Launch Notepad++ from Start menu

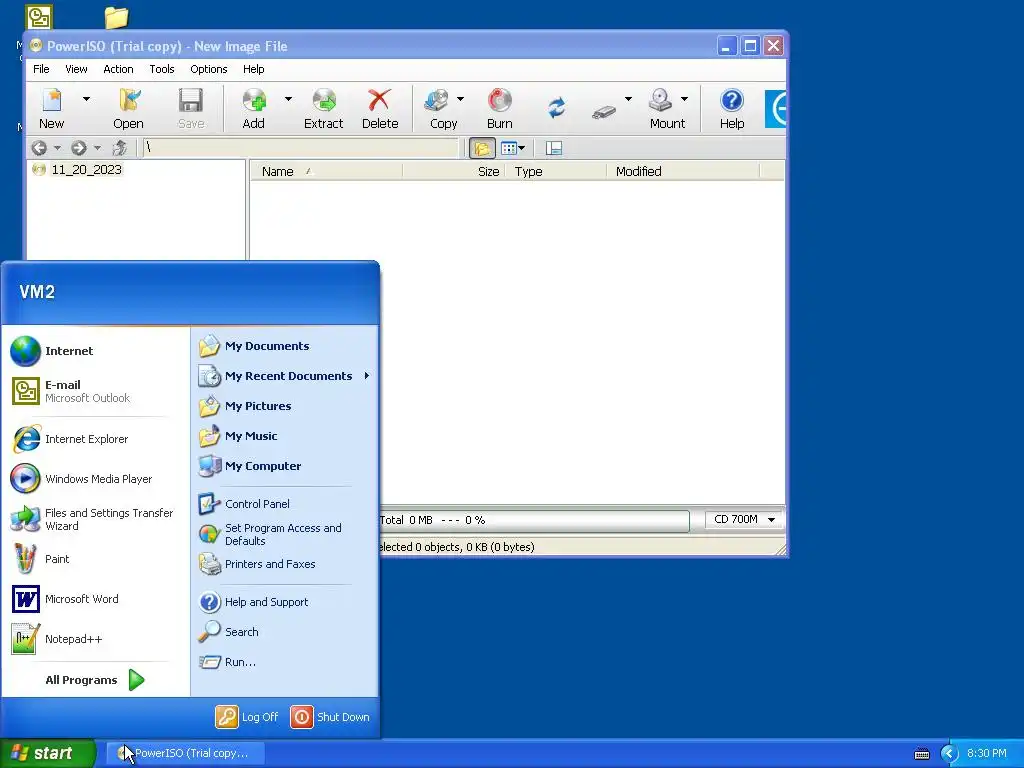pyautogui.click(x=95, y=639)
